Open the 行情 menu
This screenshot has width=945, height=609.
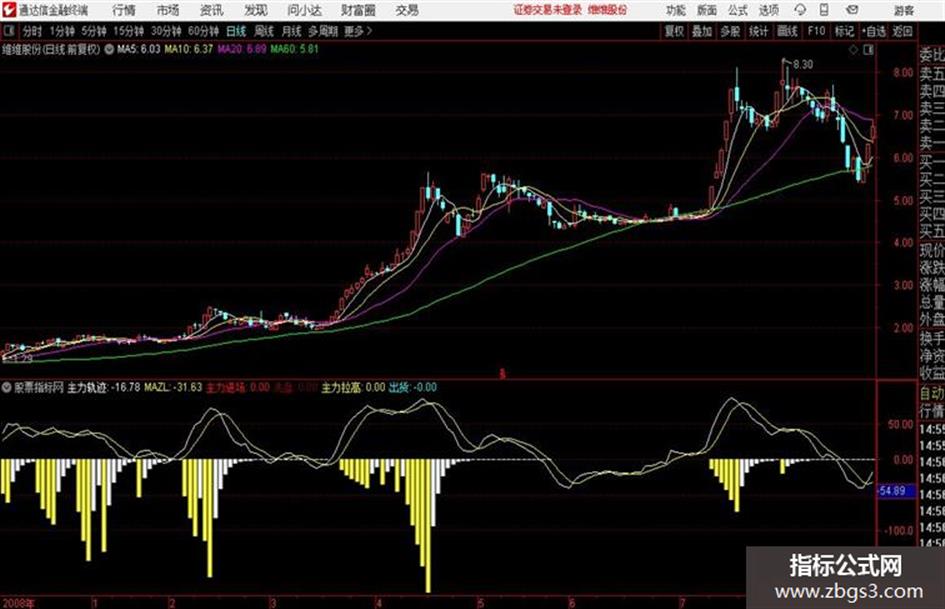click(x=124, y=10)
